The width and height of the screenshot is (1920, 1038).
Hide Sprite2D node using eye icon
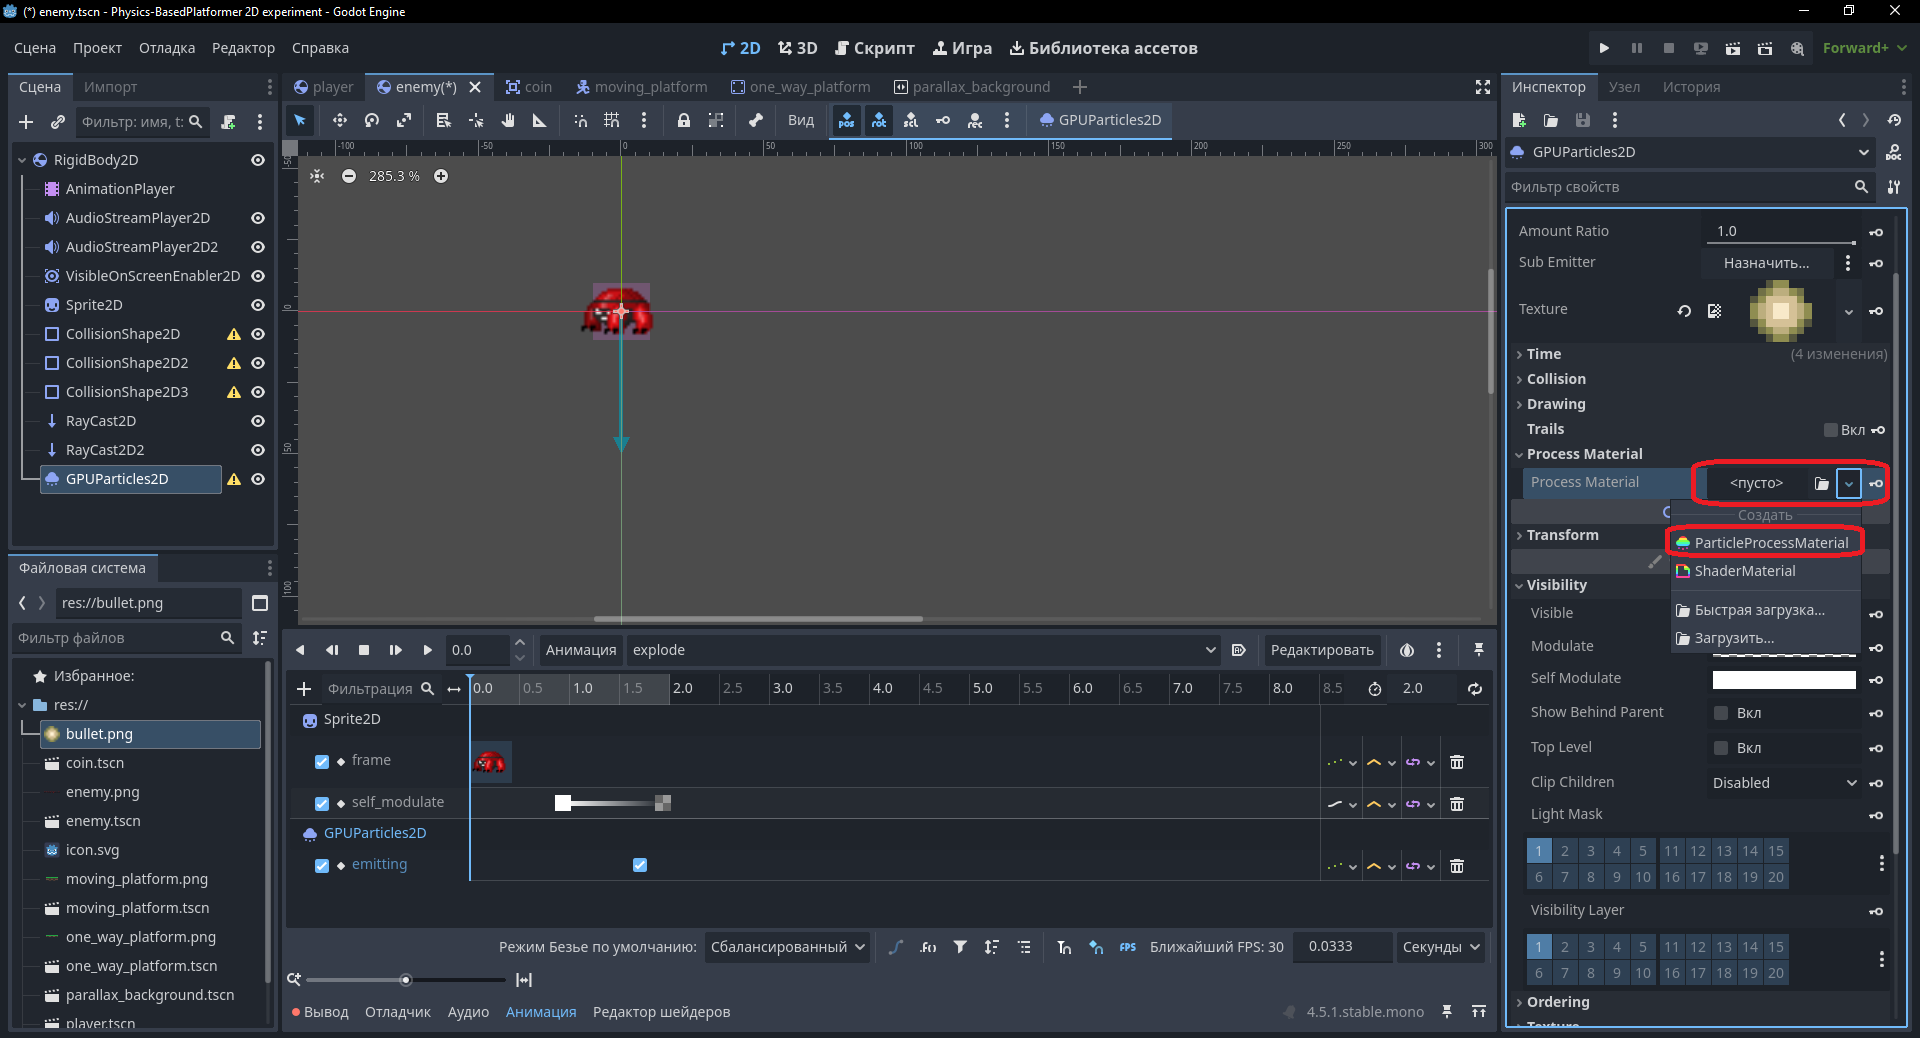point(258,305)
